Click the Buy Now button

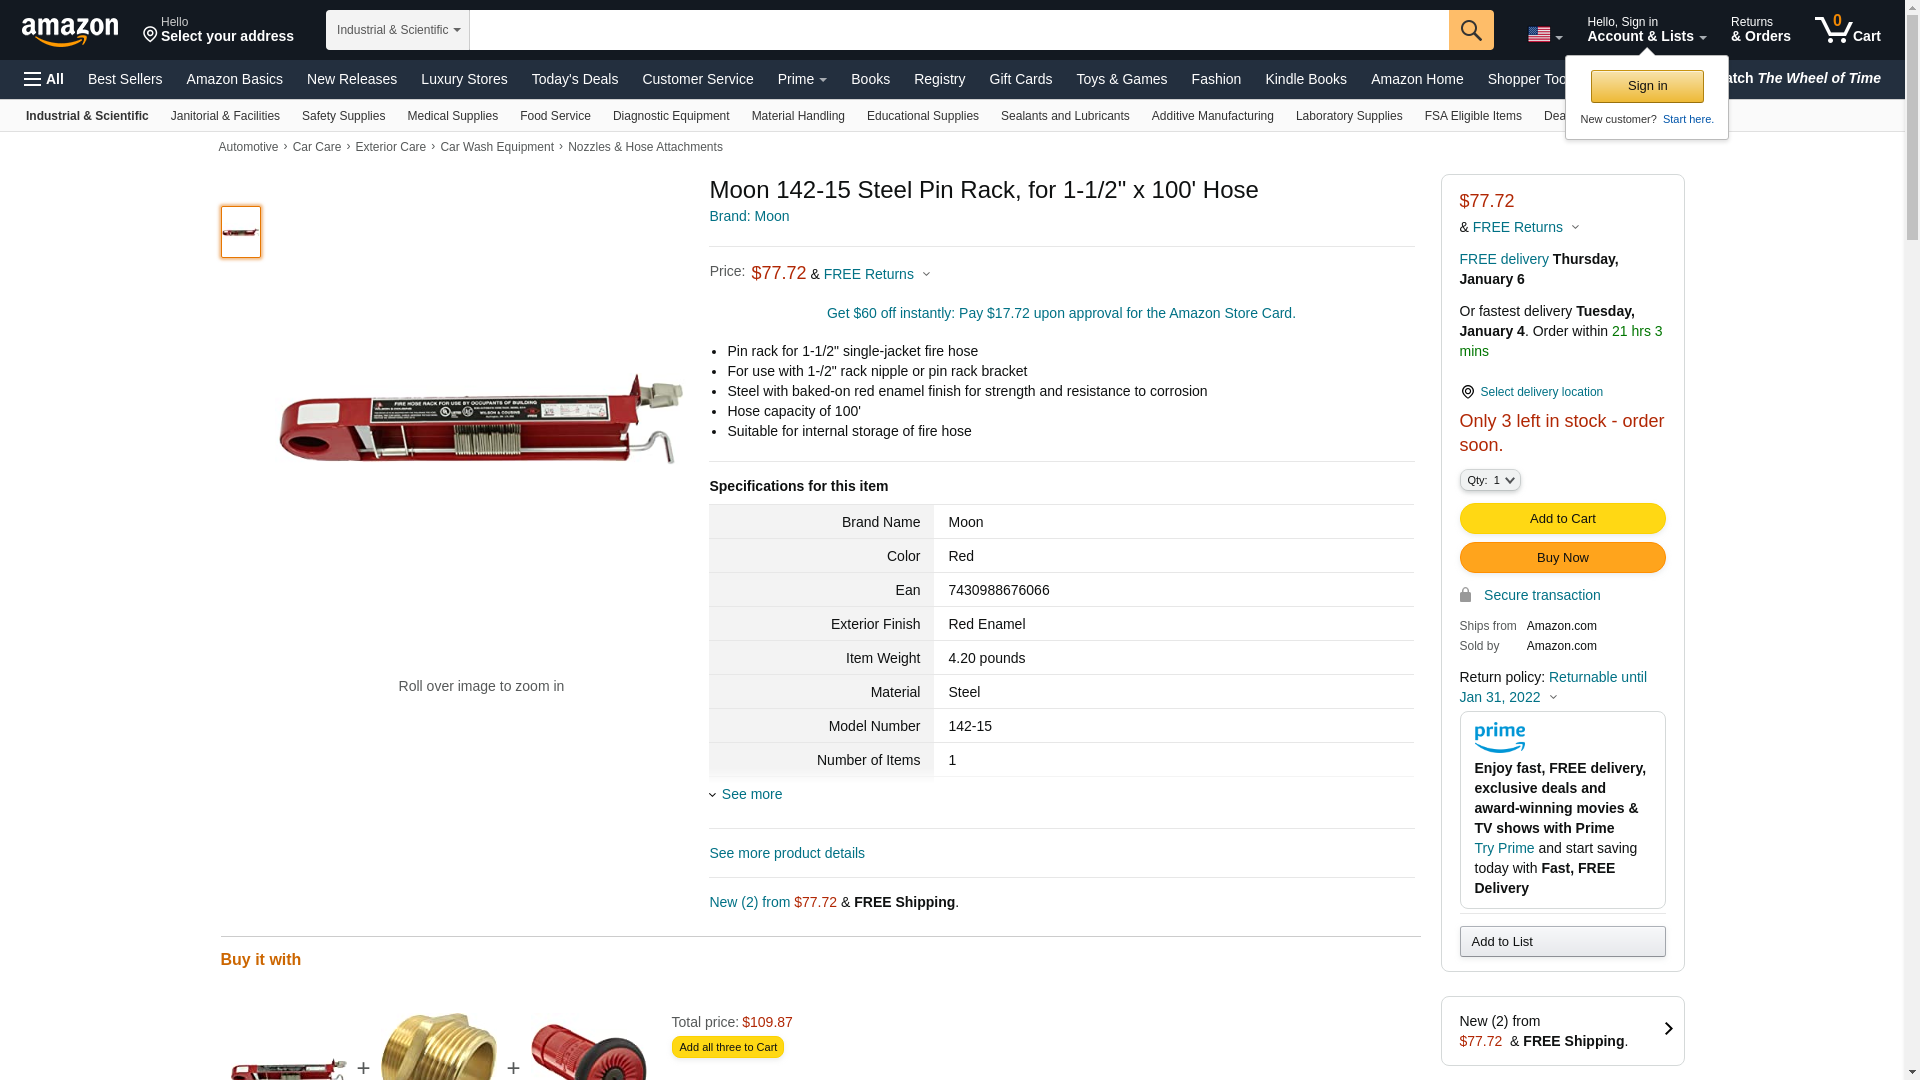(x=1562, y=557)
